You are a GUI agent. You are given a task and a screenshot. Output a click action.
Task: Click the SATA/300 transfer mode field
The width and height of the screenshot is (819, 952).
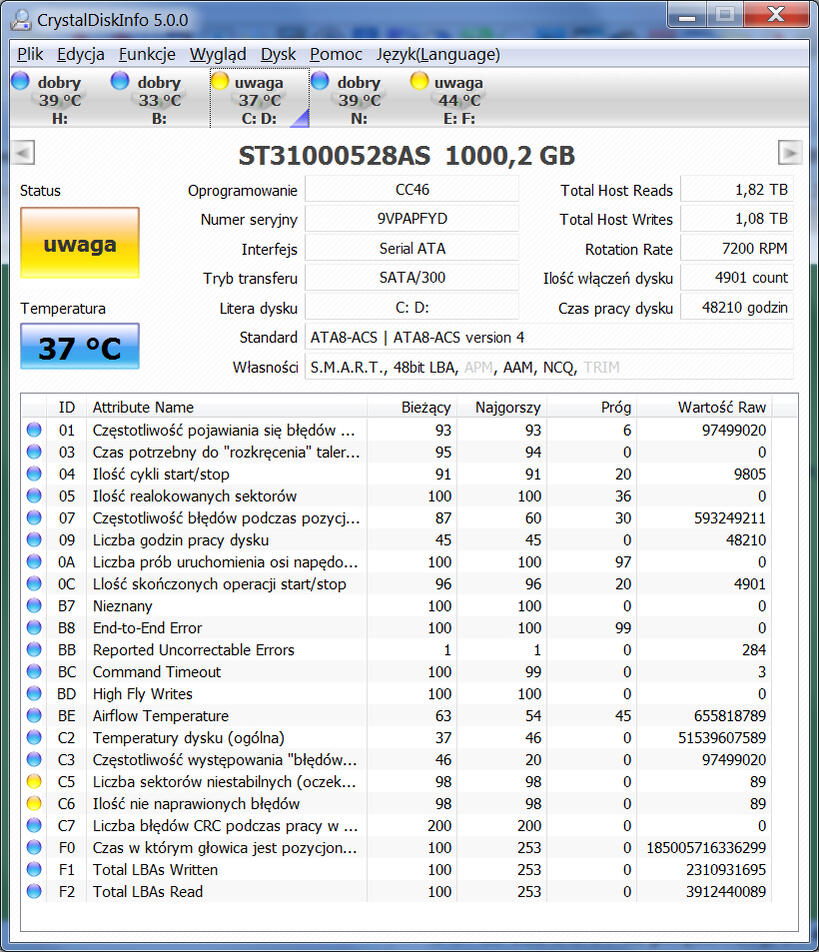(x=412, y=277)
